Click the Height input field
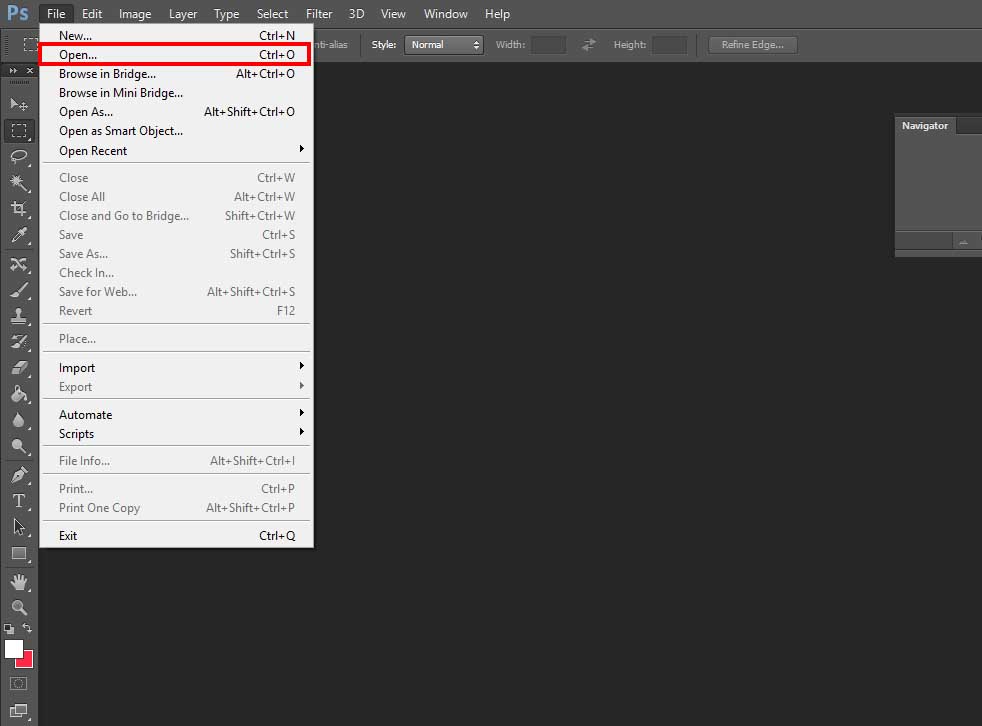 [x=669, y=44]
